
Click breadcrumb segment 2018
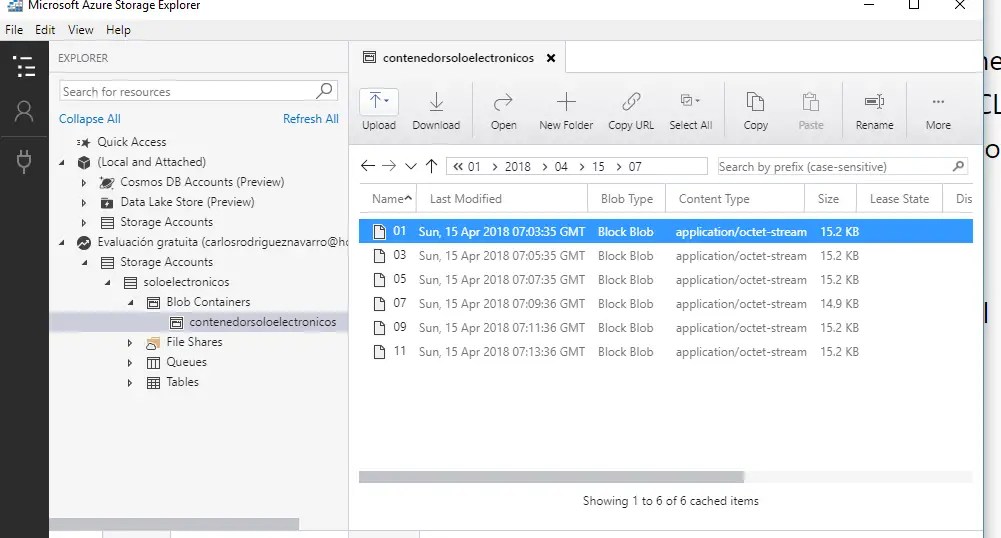click(x=517, y=167)
